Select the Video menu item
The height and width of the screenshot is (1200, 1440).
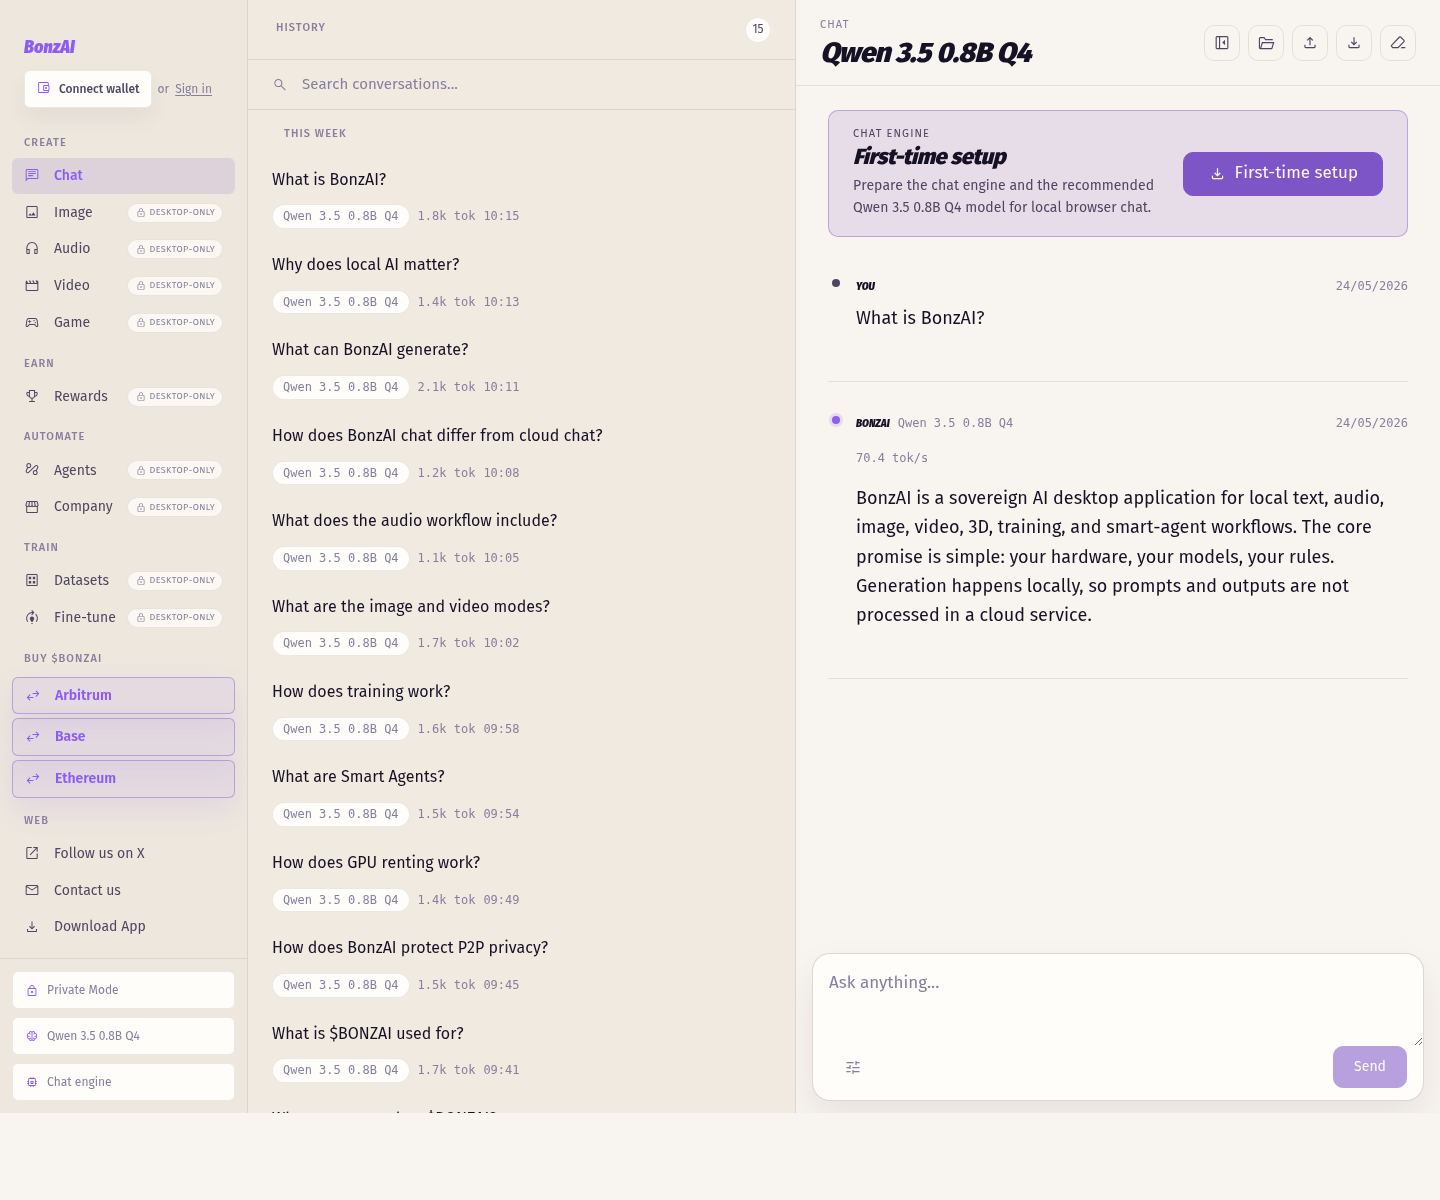click(x=123, y=285)
